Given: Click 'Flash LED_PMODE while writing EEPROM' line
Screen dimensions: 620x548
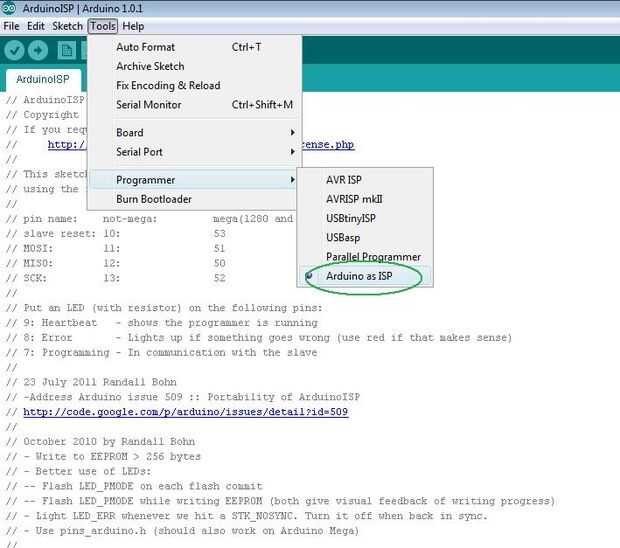Looking at the screenshot, I should (x=280, y=501).
